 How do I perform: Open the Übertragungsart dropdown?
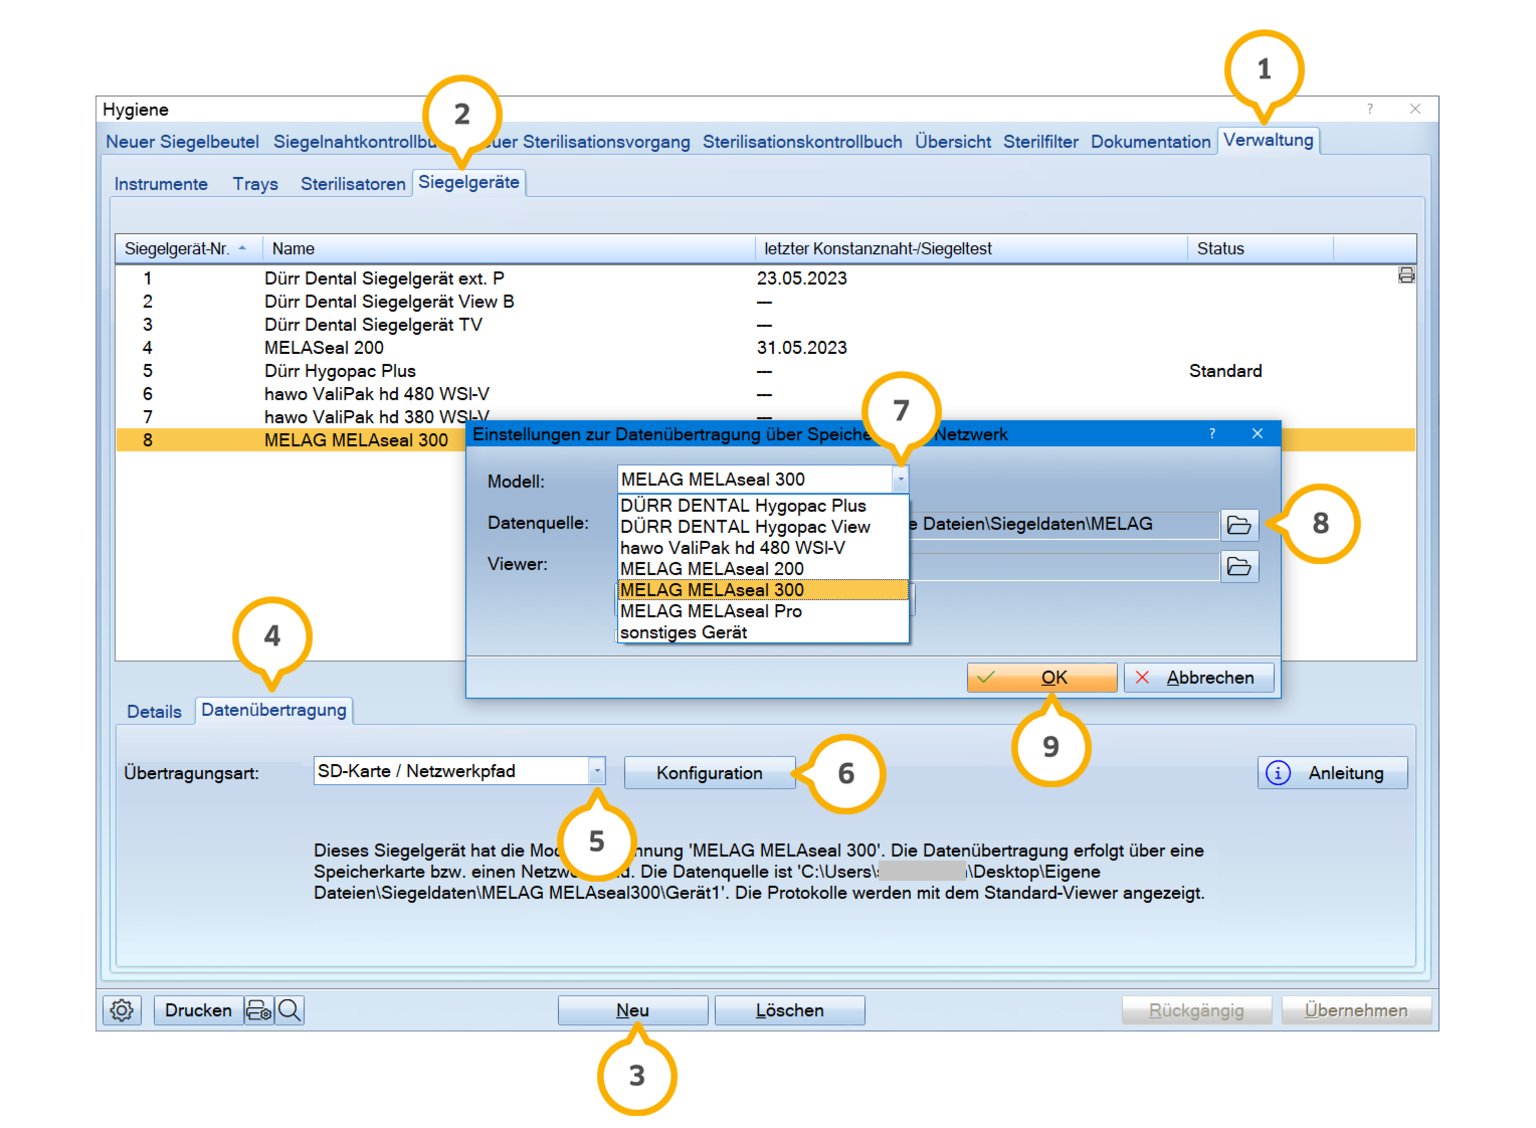(597, 771)
